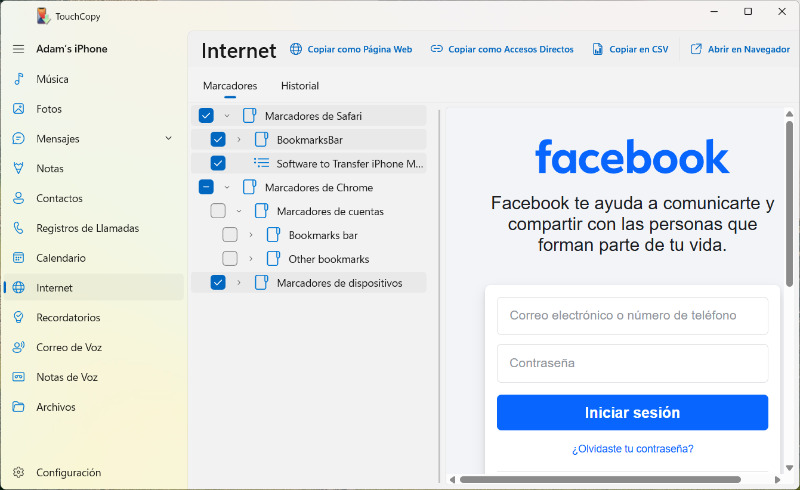Focus the Correo electrónico o teléfono field

click(x=632, y=315)
